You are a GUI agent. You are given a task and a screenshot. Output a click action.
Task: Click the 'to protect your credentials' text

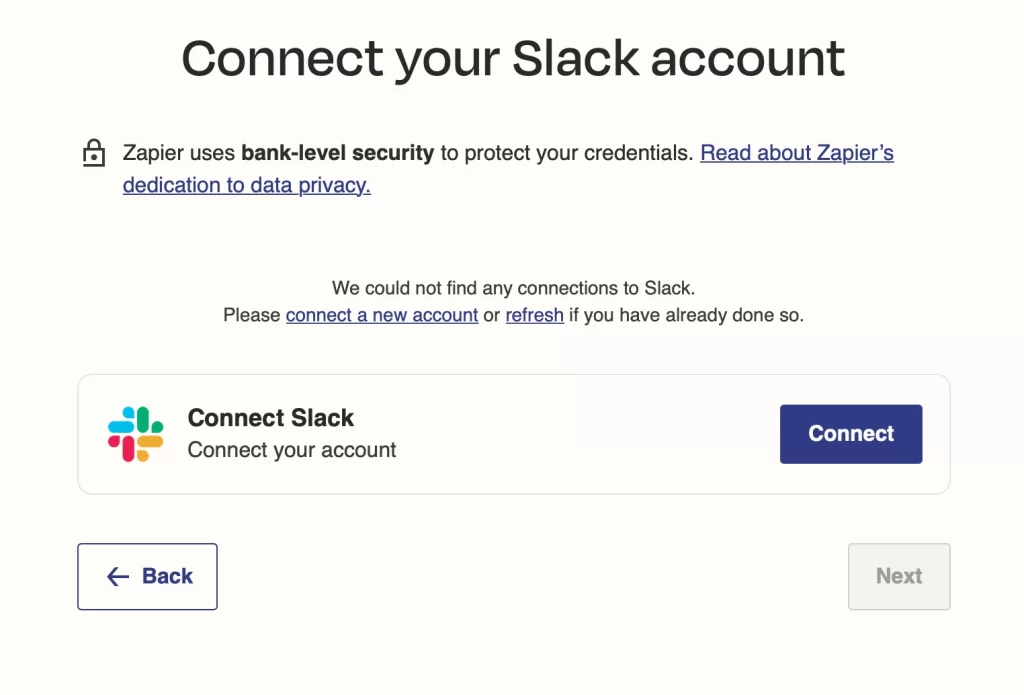point(567,153)
